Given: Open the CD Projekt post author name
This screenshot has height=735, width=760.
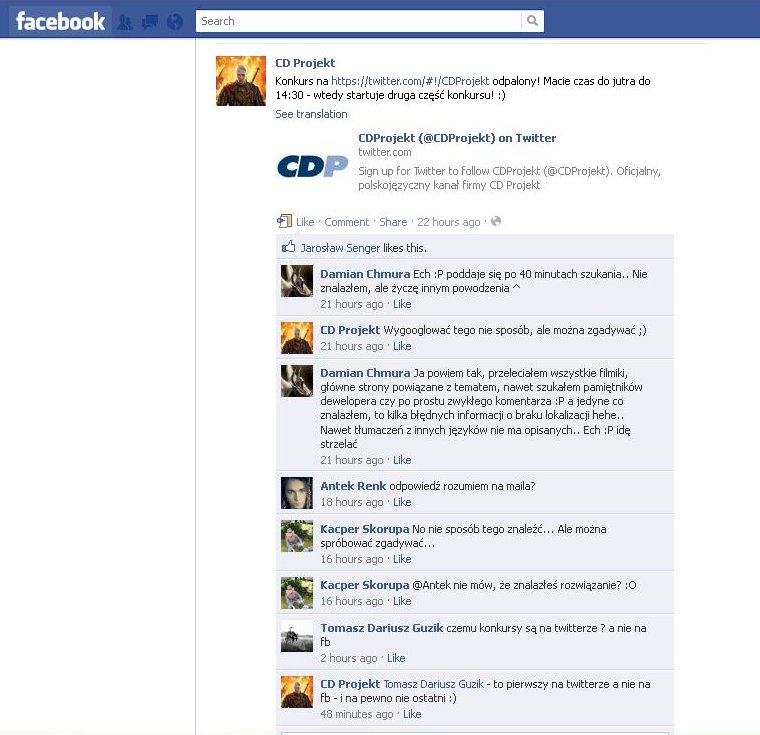Looking at the screenshot, I should tap(305, 63).
